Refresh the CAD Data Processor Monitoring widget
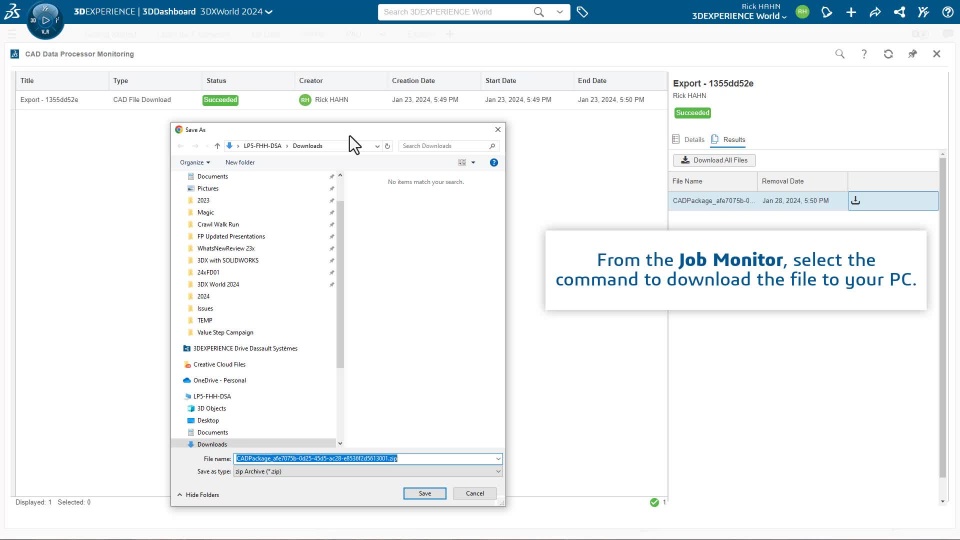This screenshot has width=960, height=540. pyautogui.click(x=888, y=54)
